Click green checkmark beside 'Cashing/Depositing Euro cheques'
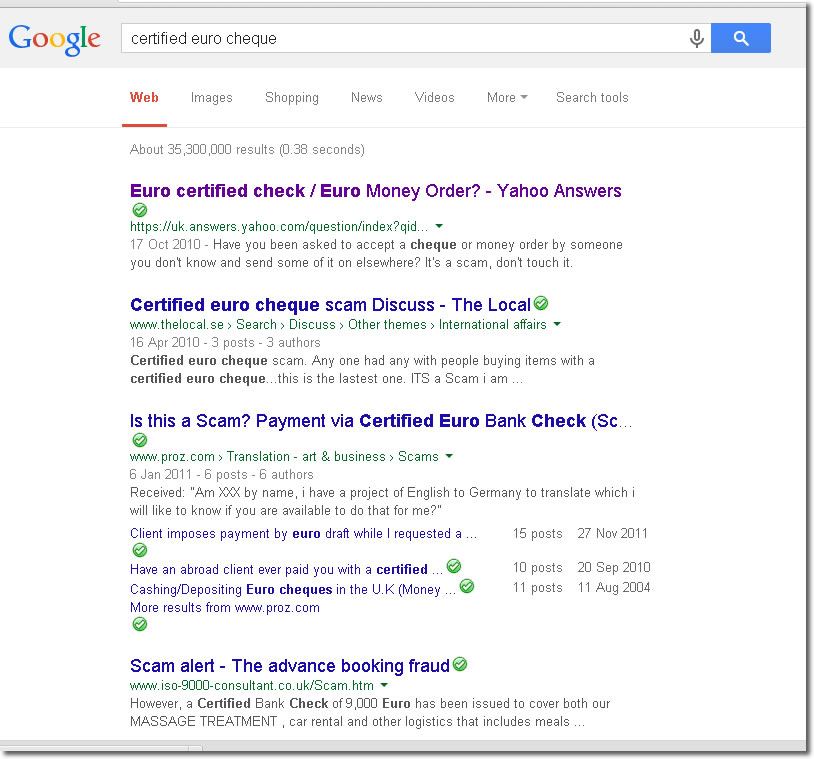 click(466, 587)
